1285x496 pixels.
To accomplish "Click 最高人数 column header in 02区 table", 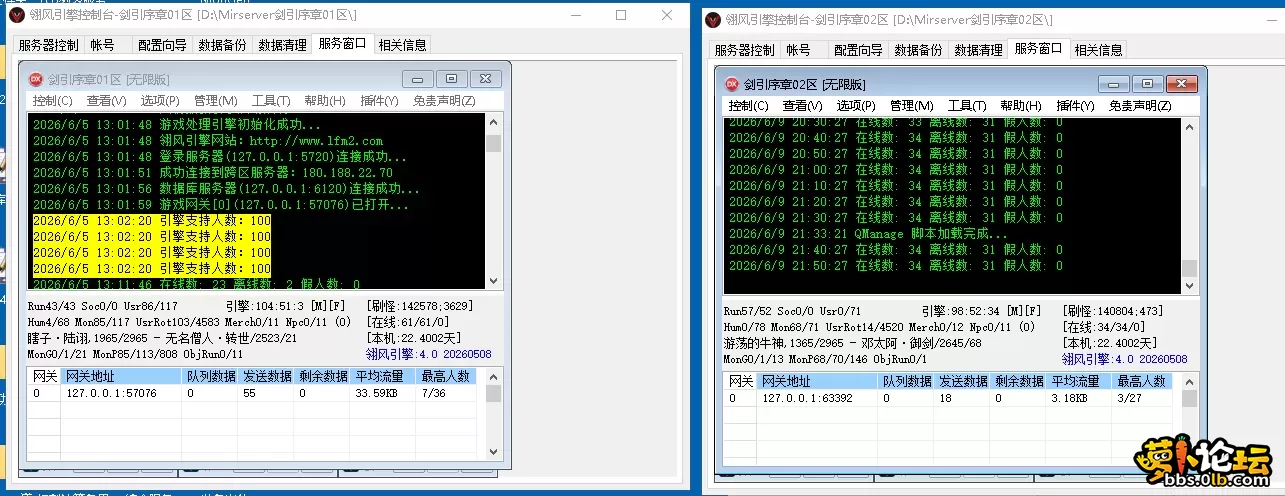I will click(1144, 382).
